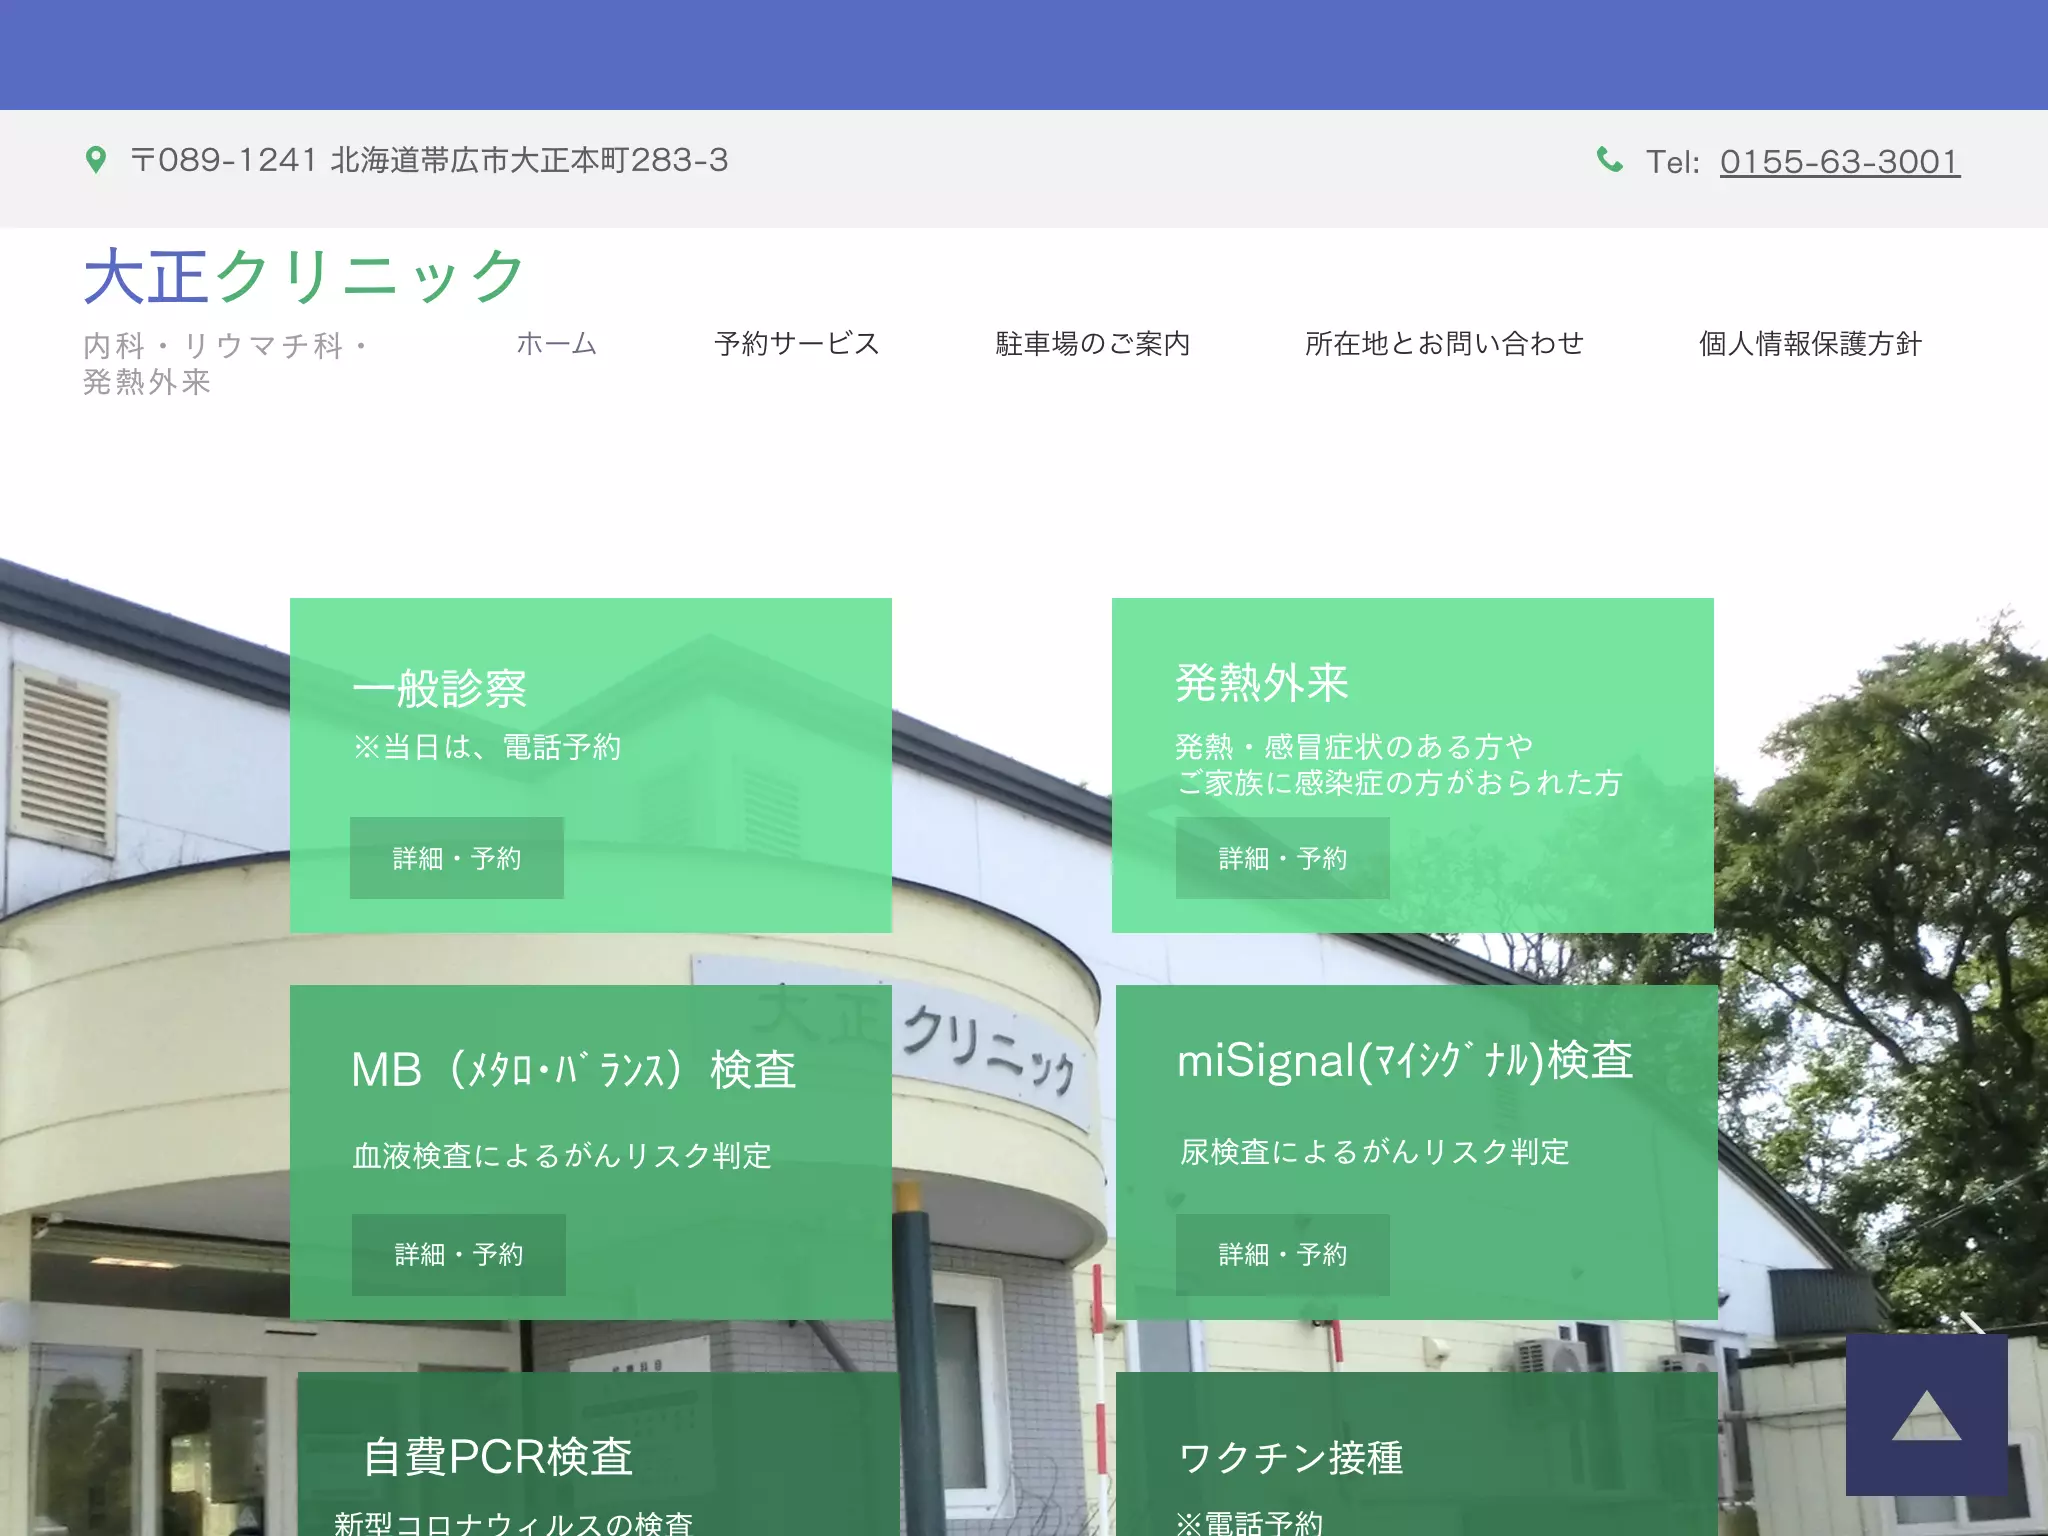Click the 尿検査によるがんリスク判定 description
The image size is (2048, 1536).
pos(1375,1151)
